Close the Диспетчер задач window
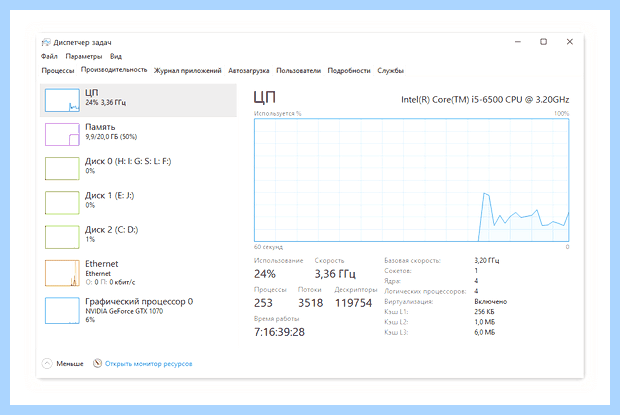The width and height of the screenshot is (620, 415). [x=570, y=42]
